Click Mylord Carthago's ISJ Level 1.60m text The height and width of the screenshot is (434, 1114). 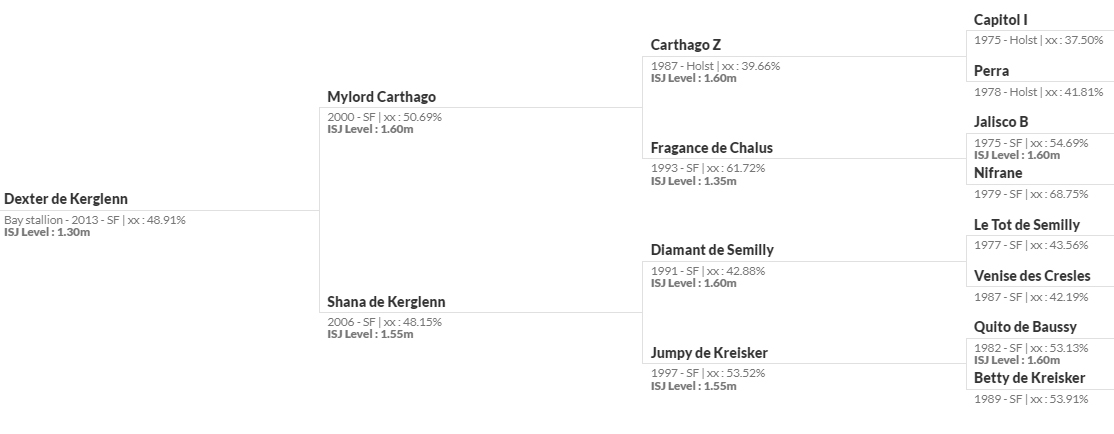point(370,129)
